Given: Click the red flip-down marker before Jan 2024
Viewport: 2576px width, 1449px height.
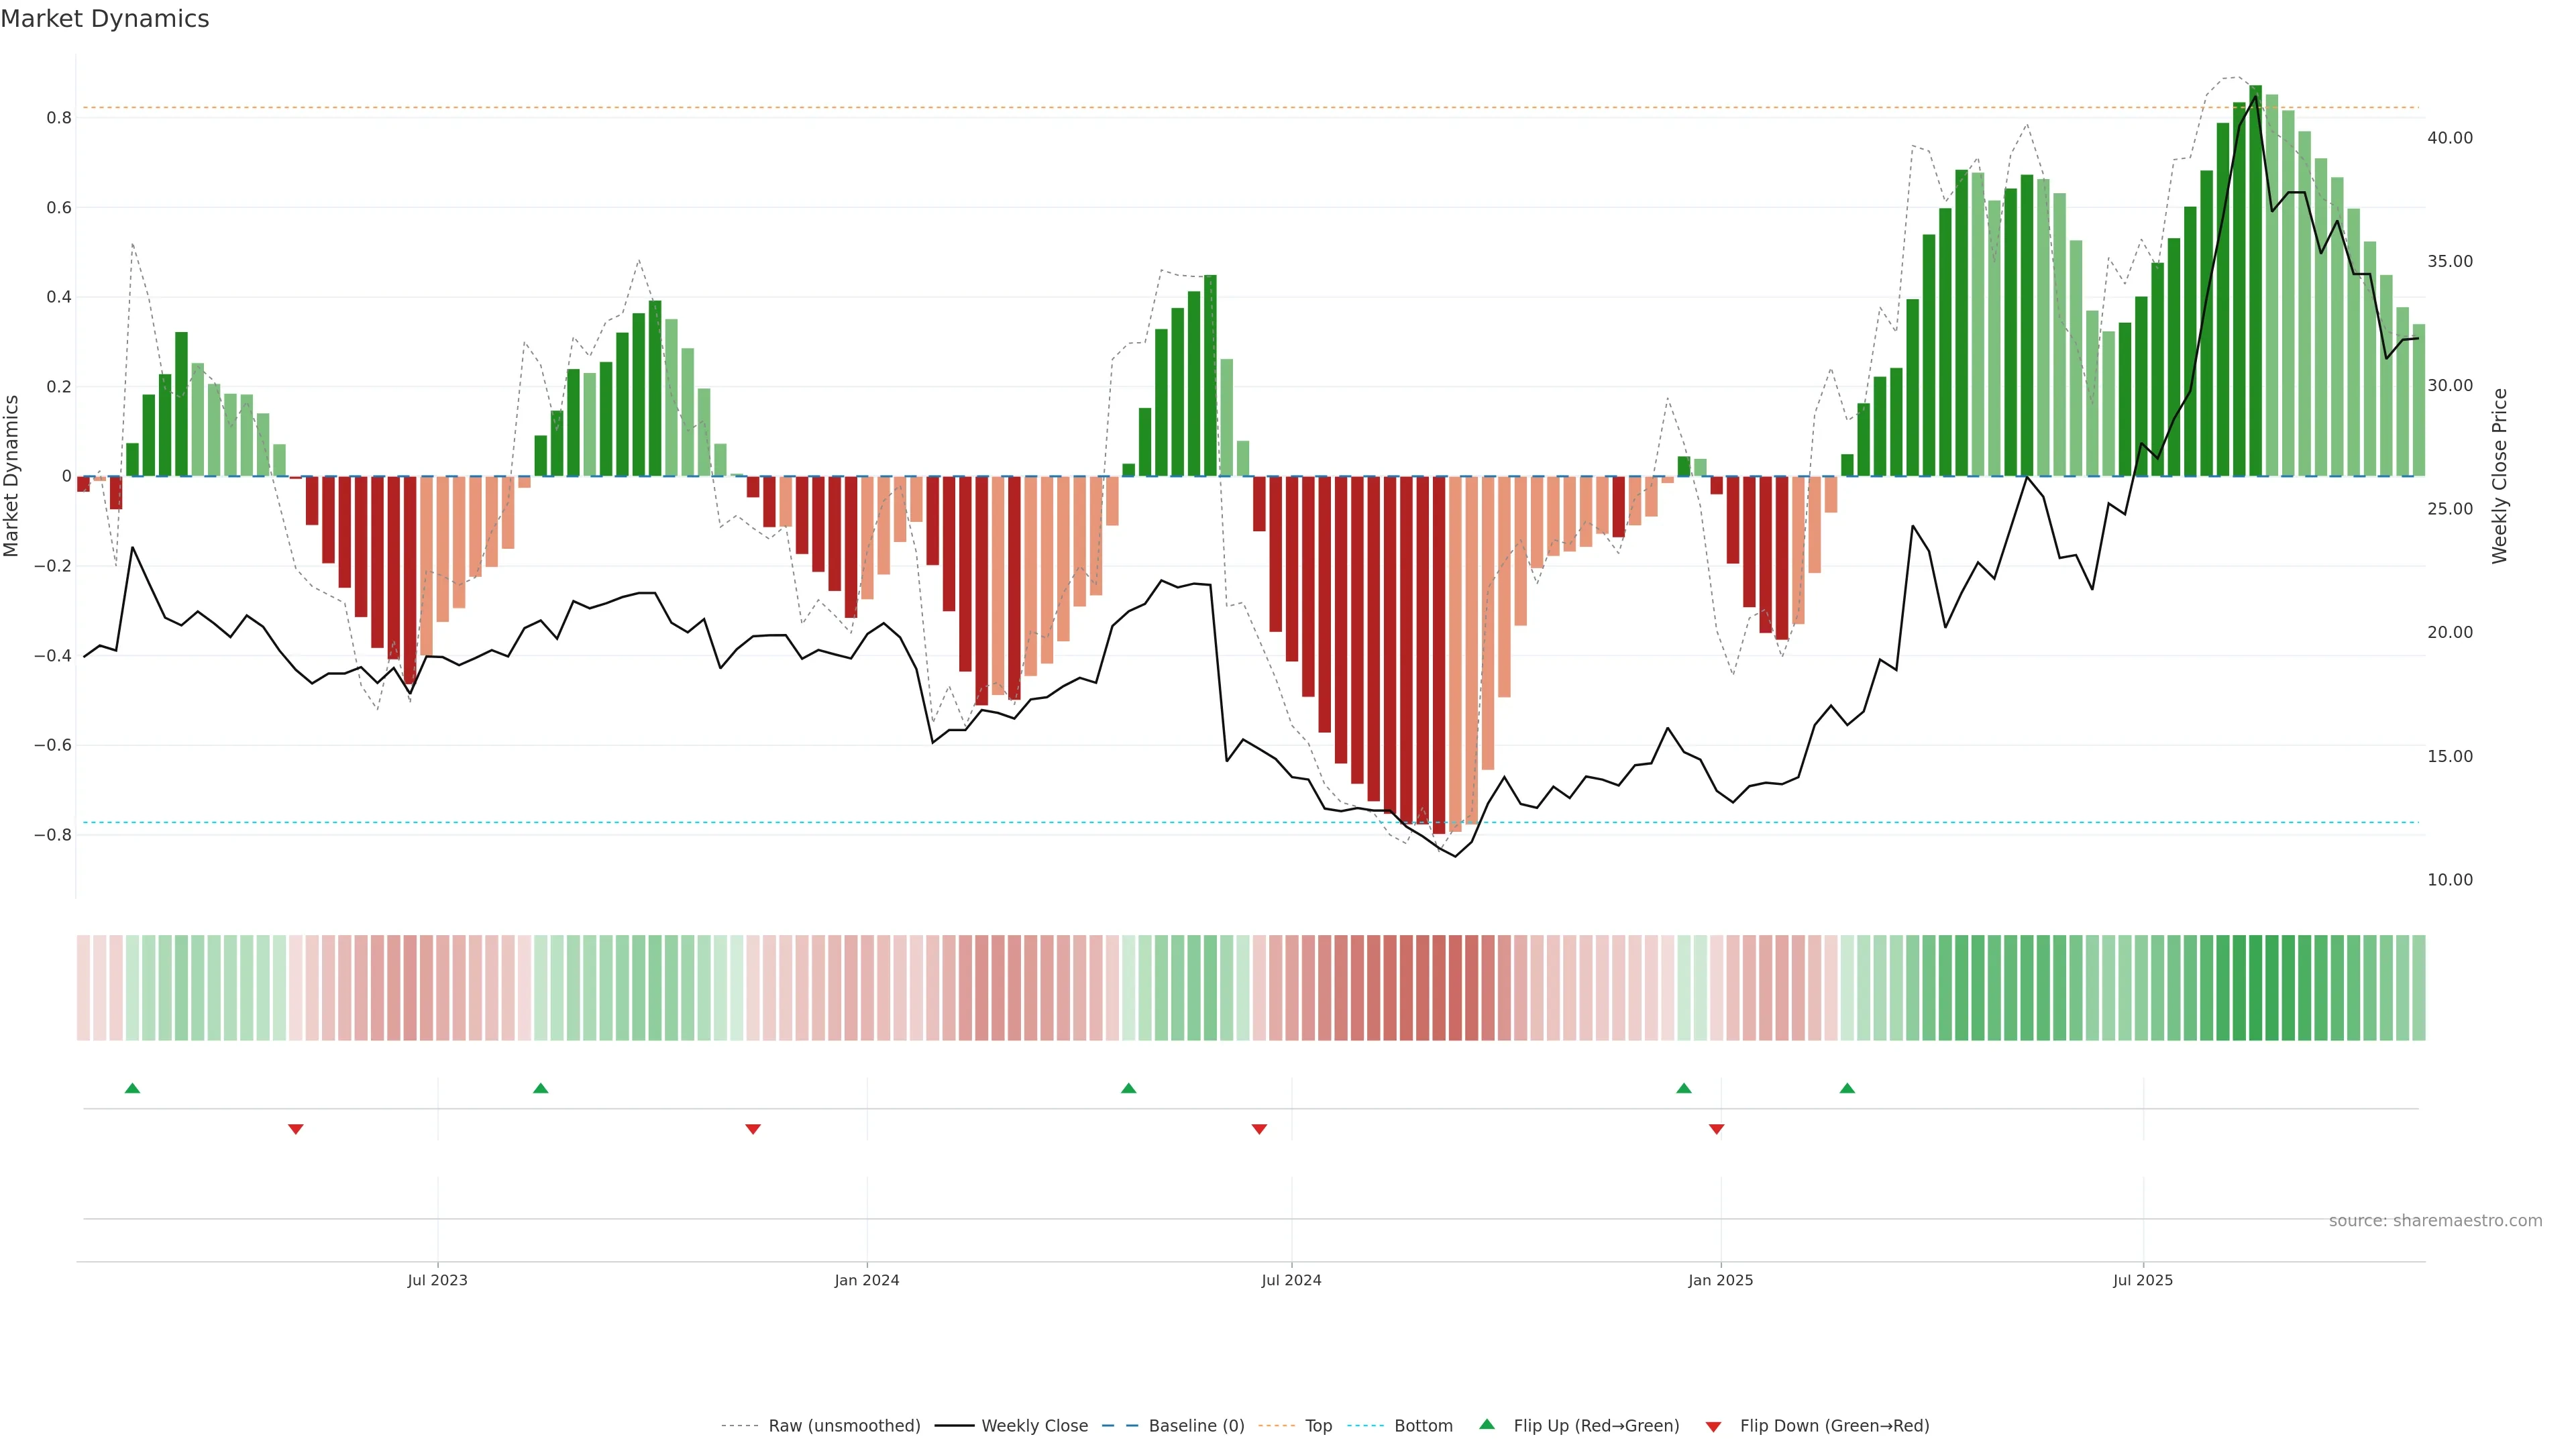Looking at the screenshot, I should tap(753, 1129).
